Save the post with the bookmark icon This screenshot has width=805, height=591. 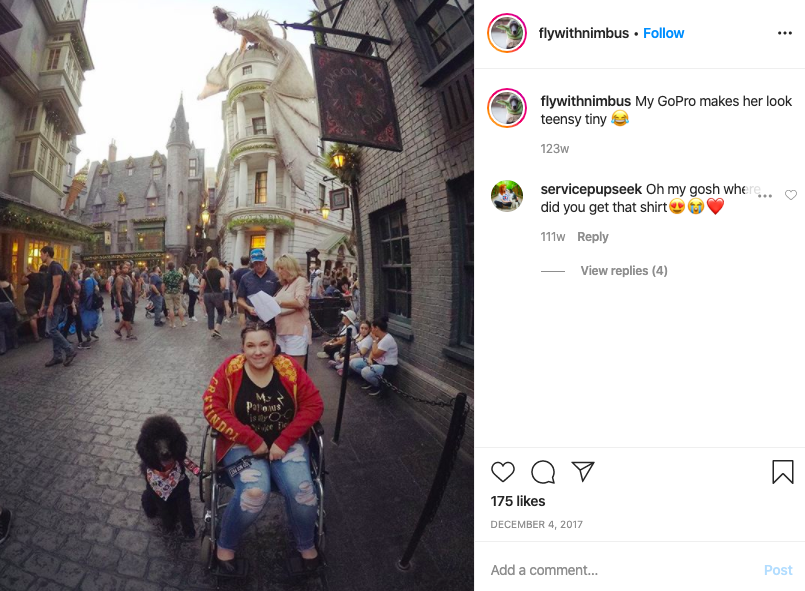783,471
